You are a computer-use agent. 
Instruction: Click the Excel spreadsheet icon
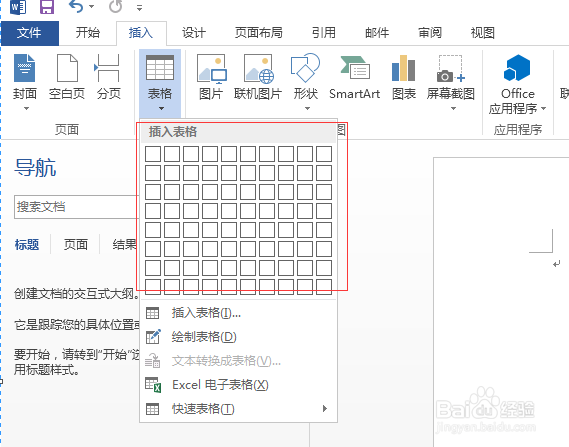[x=153, y=385]
